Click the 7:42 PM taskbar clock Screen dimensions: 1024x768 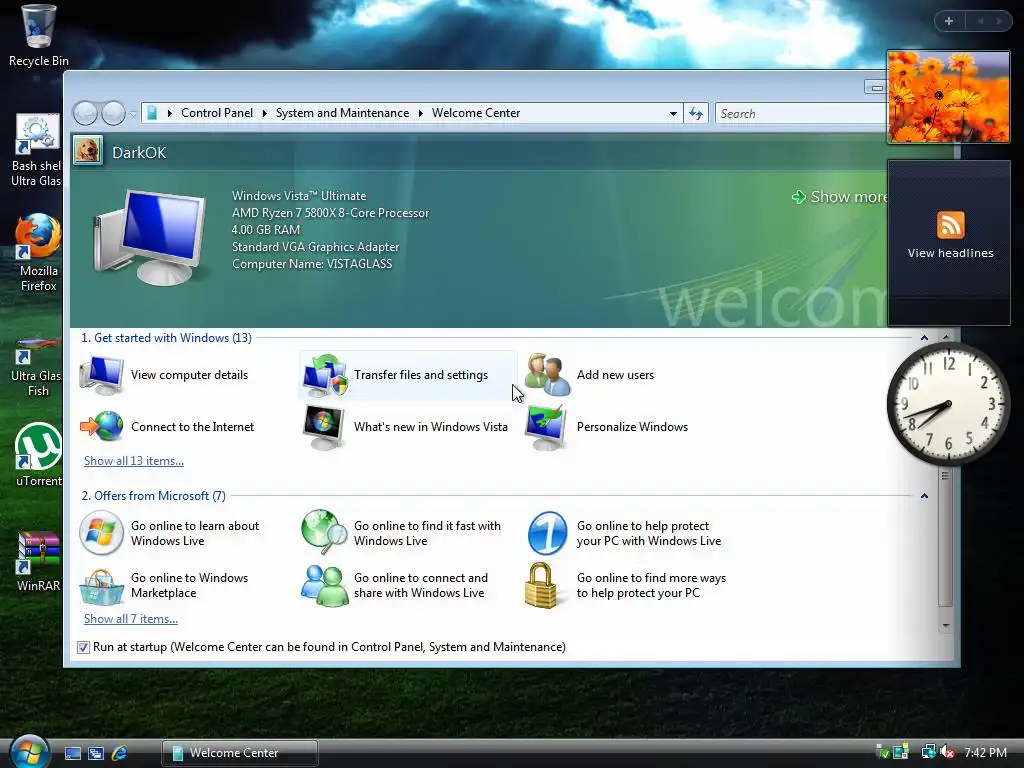[985, 753]
